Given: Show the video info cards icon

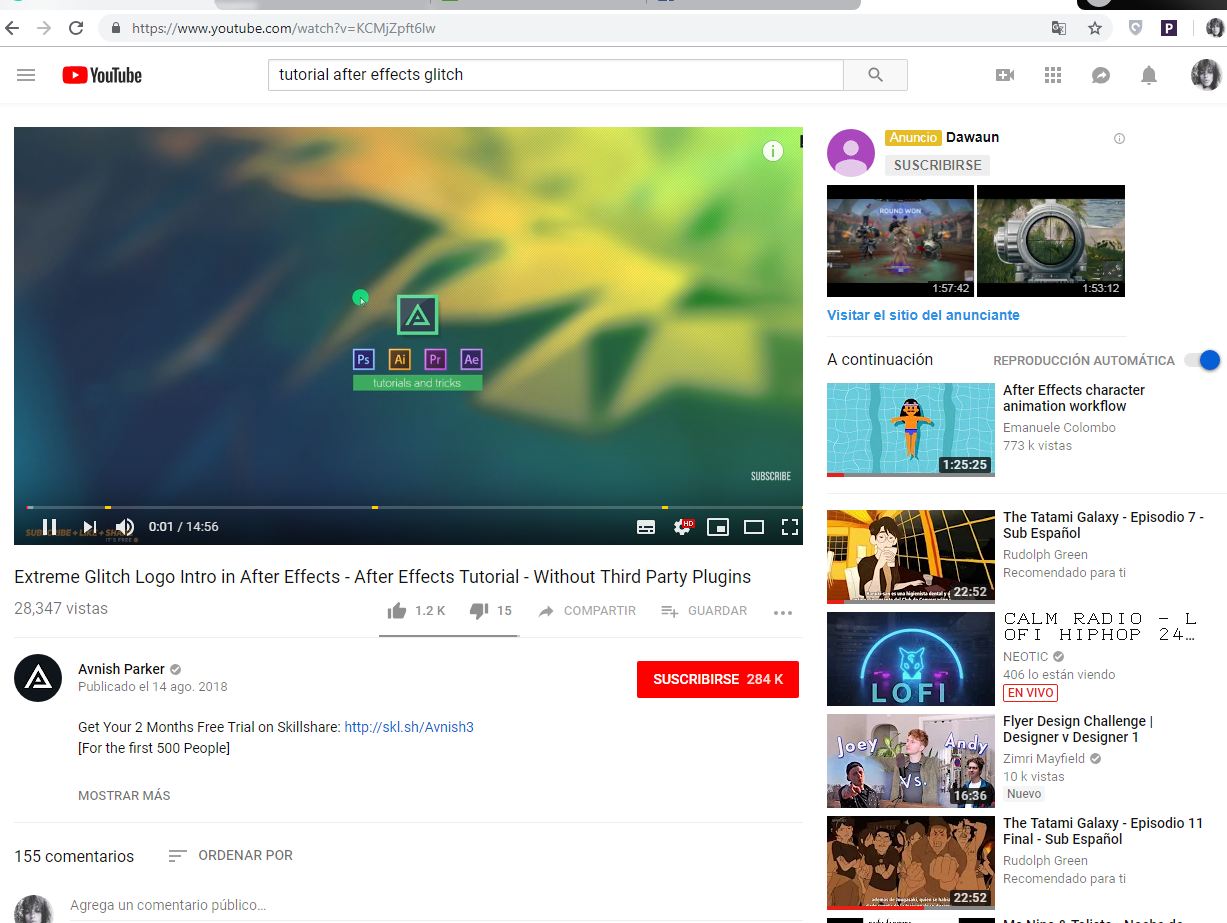Looking at the screenshot, I should (x=772, y=151).
